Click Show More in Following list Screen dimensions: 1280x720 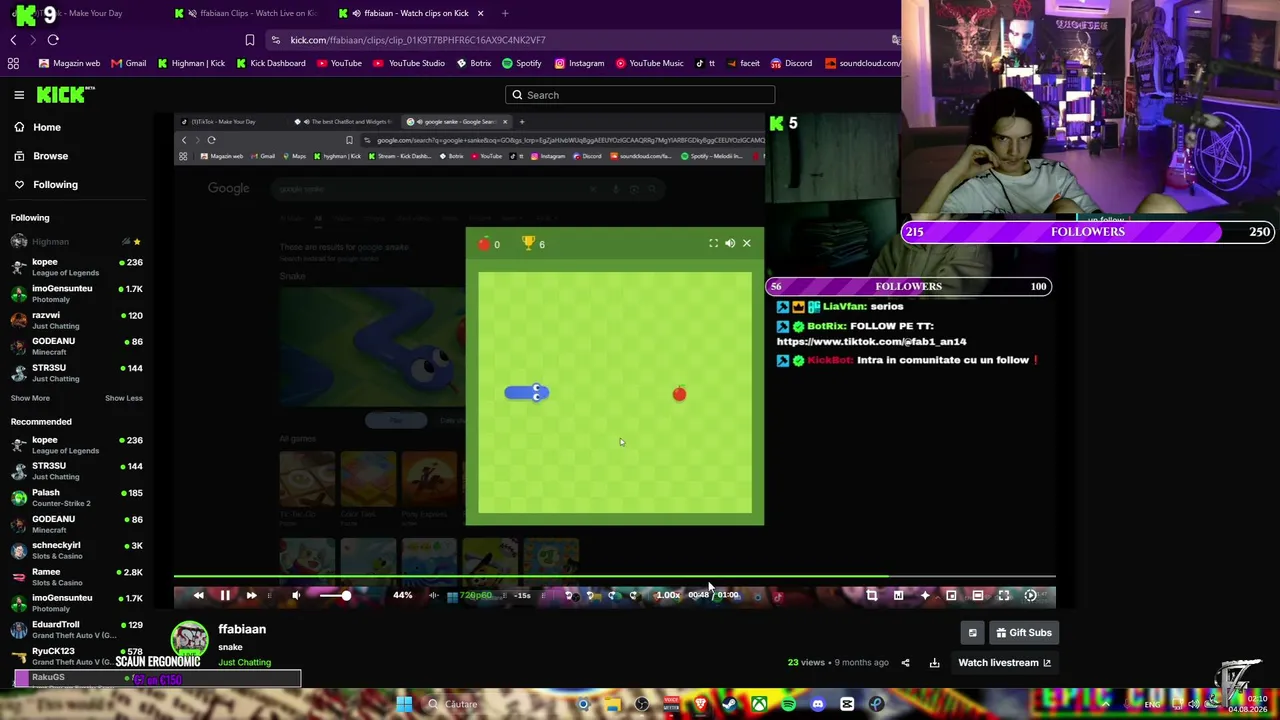[x=30, y=398]
